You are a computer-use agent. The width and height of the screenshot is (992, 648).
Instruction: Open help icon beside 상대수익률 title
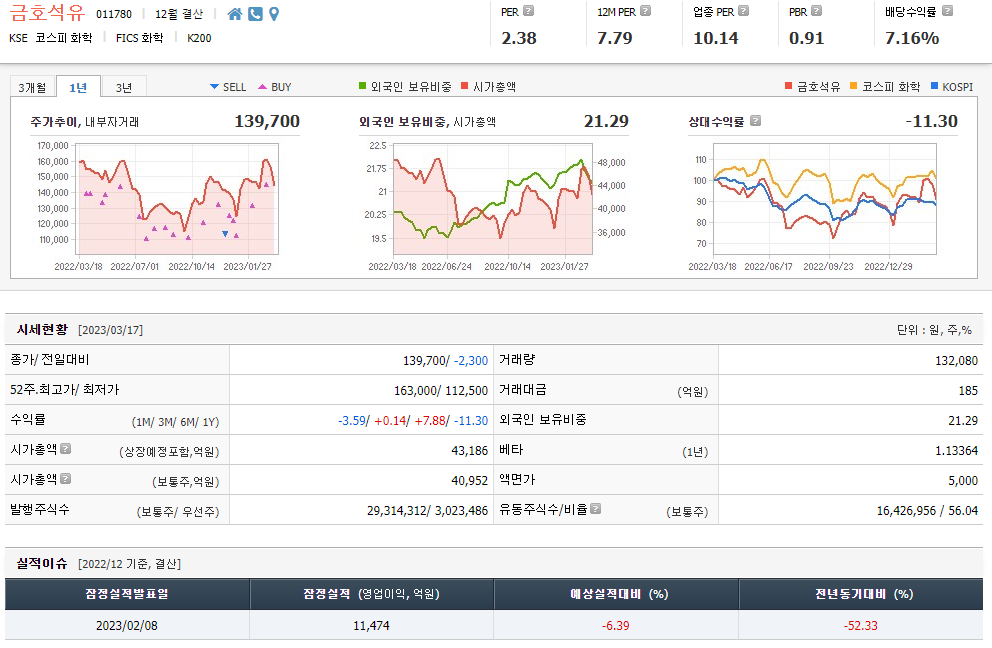[755, 121]
